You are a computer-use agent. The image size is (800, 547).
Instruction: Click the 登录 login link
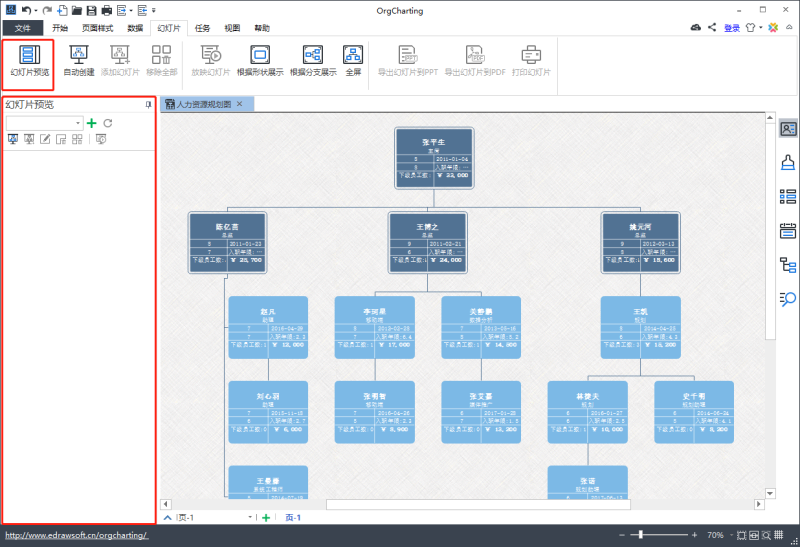pyautogui.click(x=732, y=28)
